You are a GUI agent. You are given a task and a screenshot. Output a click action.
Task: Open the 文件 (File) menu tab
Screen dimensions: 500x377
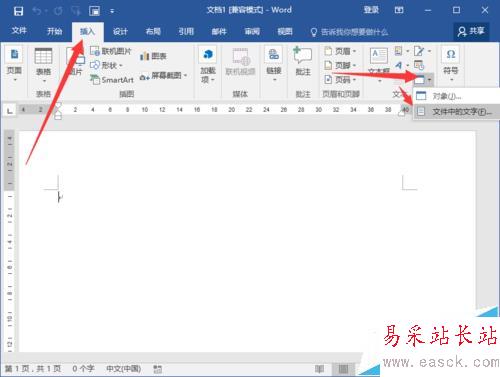pyautogui.click(x=19, y=31)
